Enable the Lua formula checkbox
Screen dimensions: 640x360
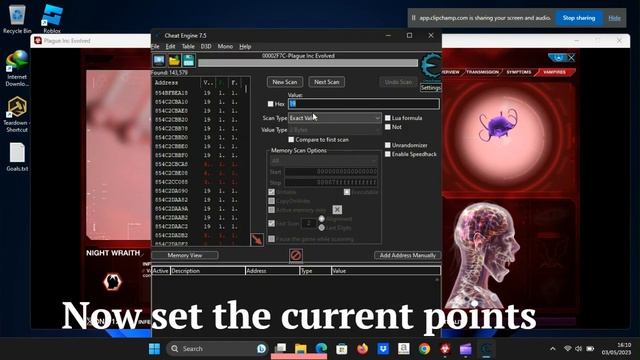[388, 118]
